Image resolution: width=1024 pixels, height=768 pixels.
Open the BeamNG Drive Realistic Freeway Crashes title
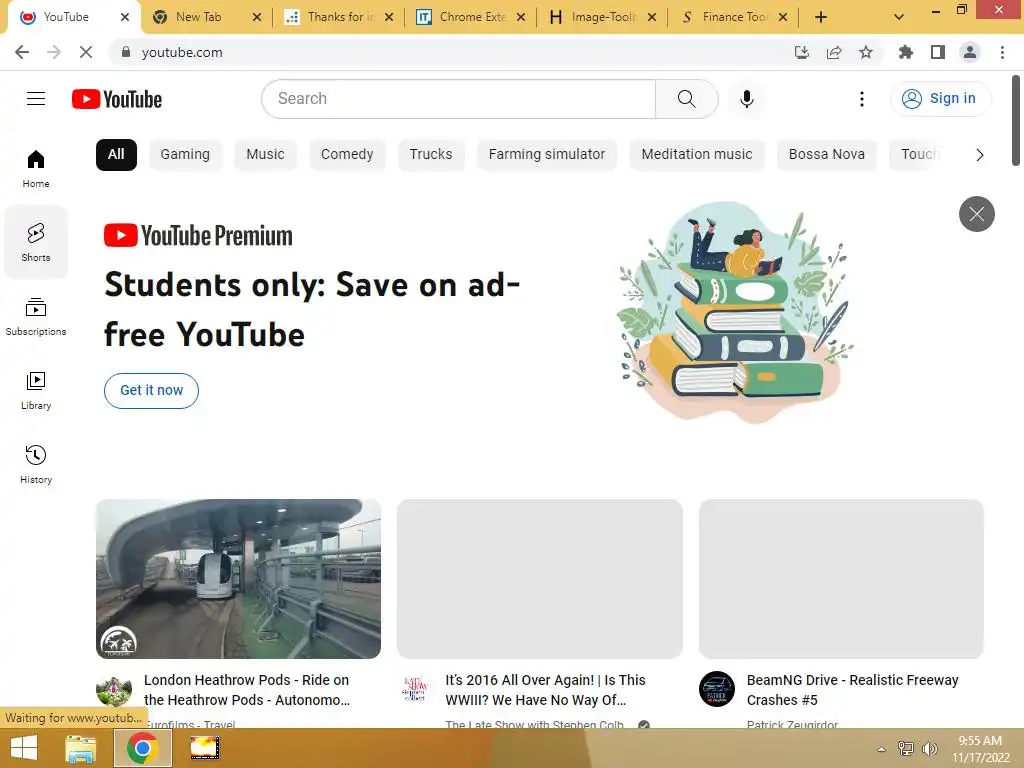pos(852,690)
